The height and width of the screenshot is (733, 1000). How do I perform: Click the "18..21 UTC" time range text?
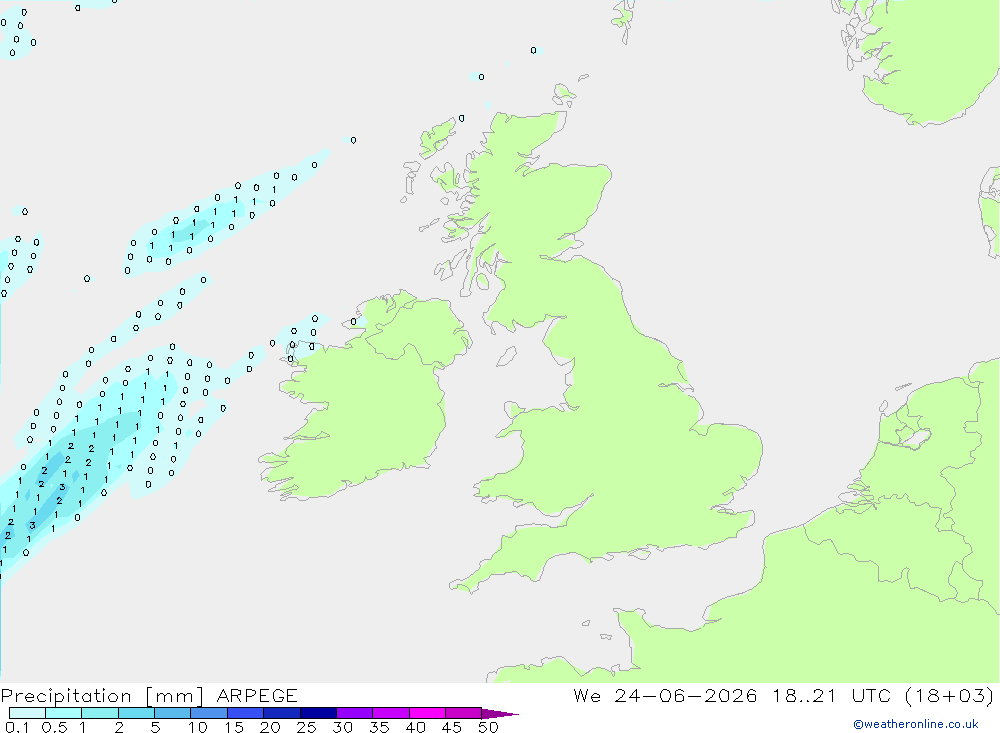[x=831, y=696]
